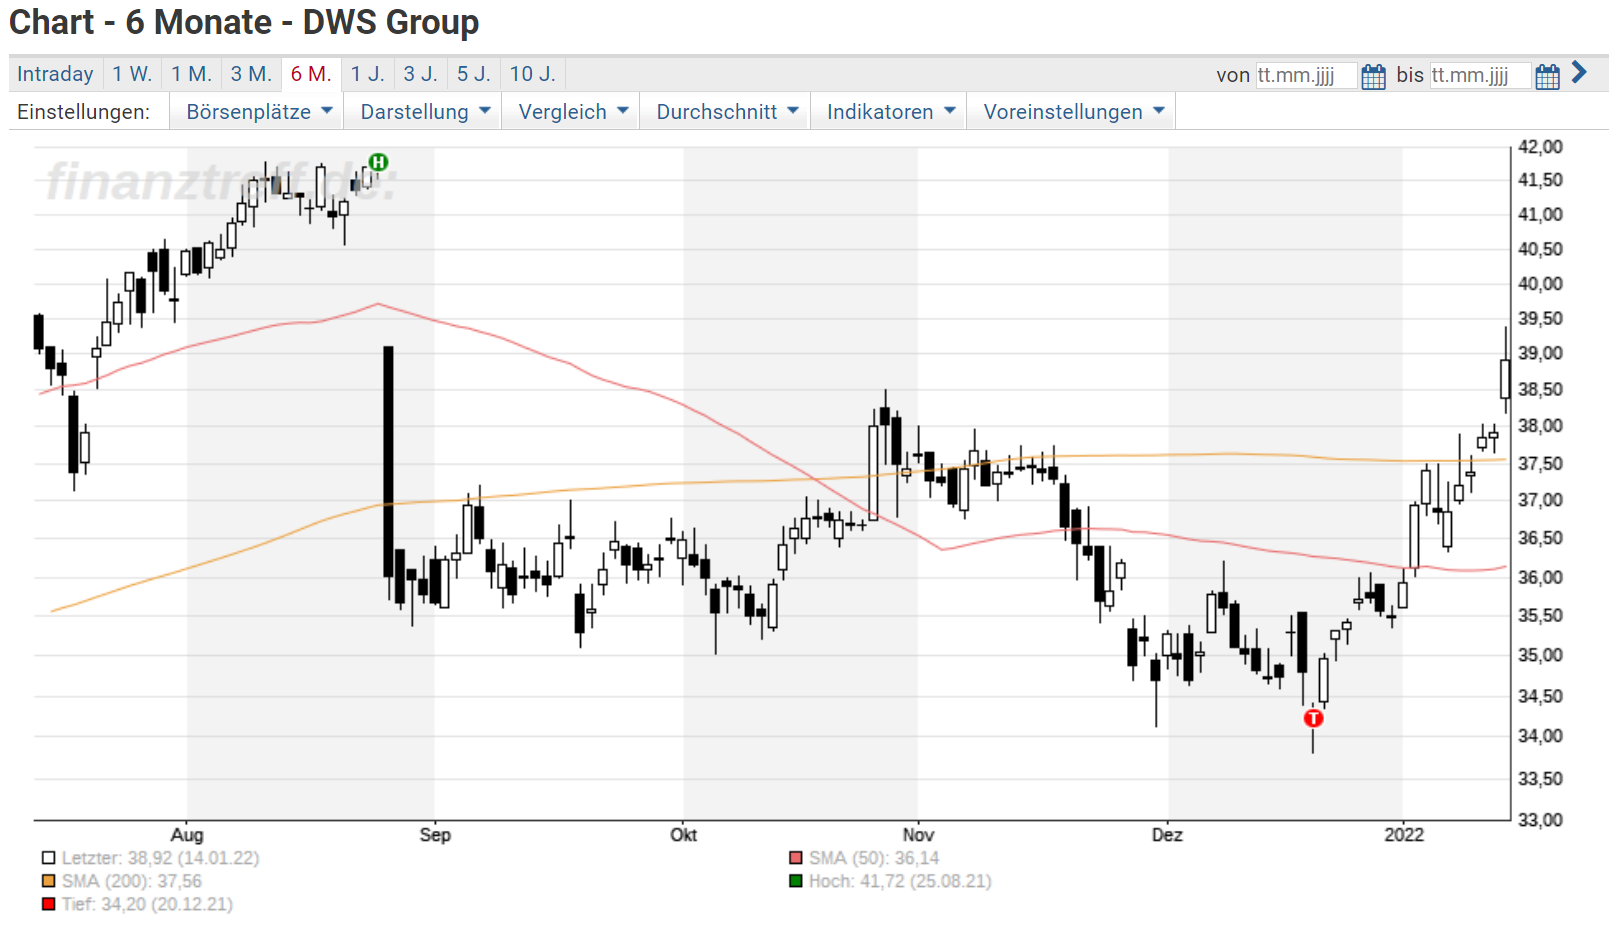Select the 1 M. time range tab
Image resolution: width=1620 pixels, height=930 pixels.
[191, 74]
